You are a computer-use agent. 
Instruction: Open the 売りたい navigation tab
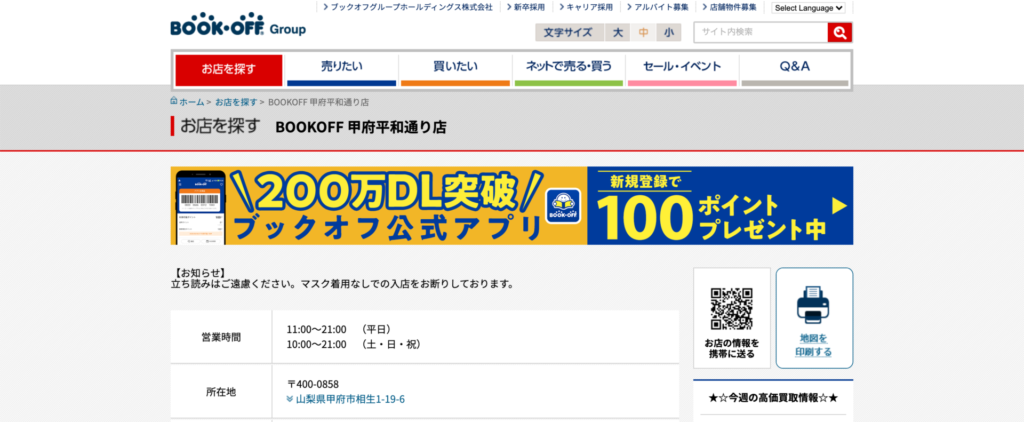pos(342,69)
